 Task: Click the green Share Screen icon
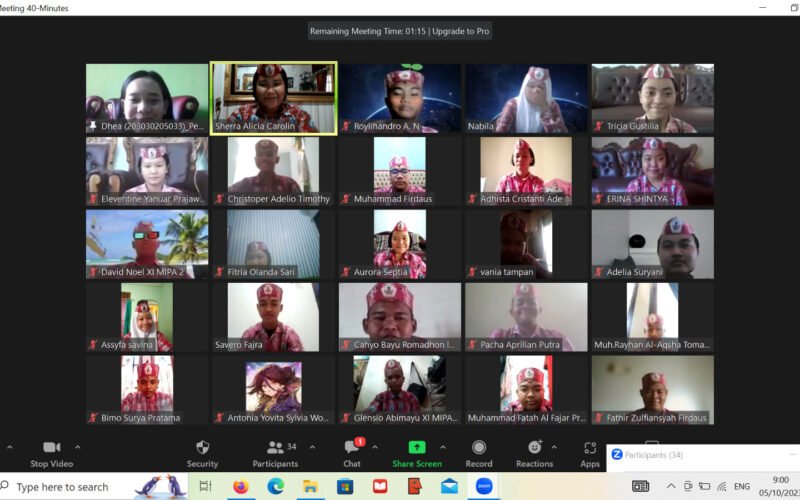[x=417, y=448]
